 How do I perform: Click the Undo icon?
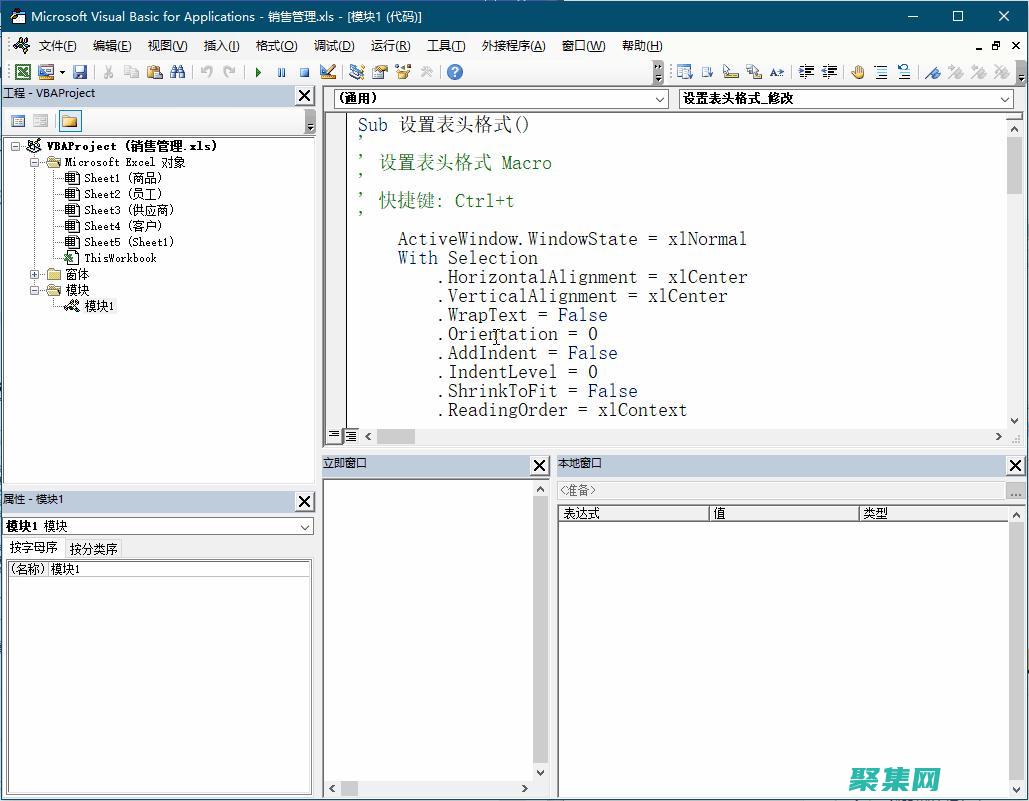pyautogui.click(x=207, y=72)
